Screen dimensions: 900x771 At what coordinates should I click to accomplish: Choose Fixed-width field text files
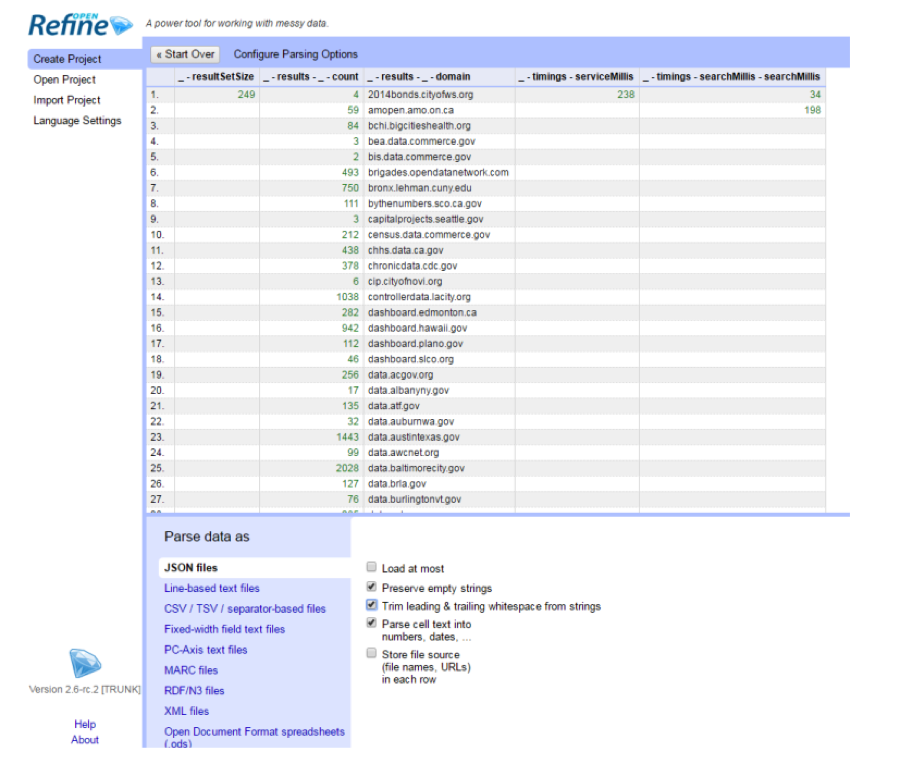(224, 630)
